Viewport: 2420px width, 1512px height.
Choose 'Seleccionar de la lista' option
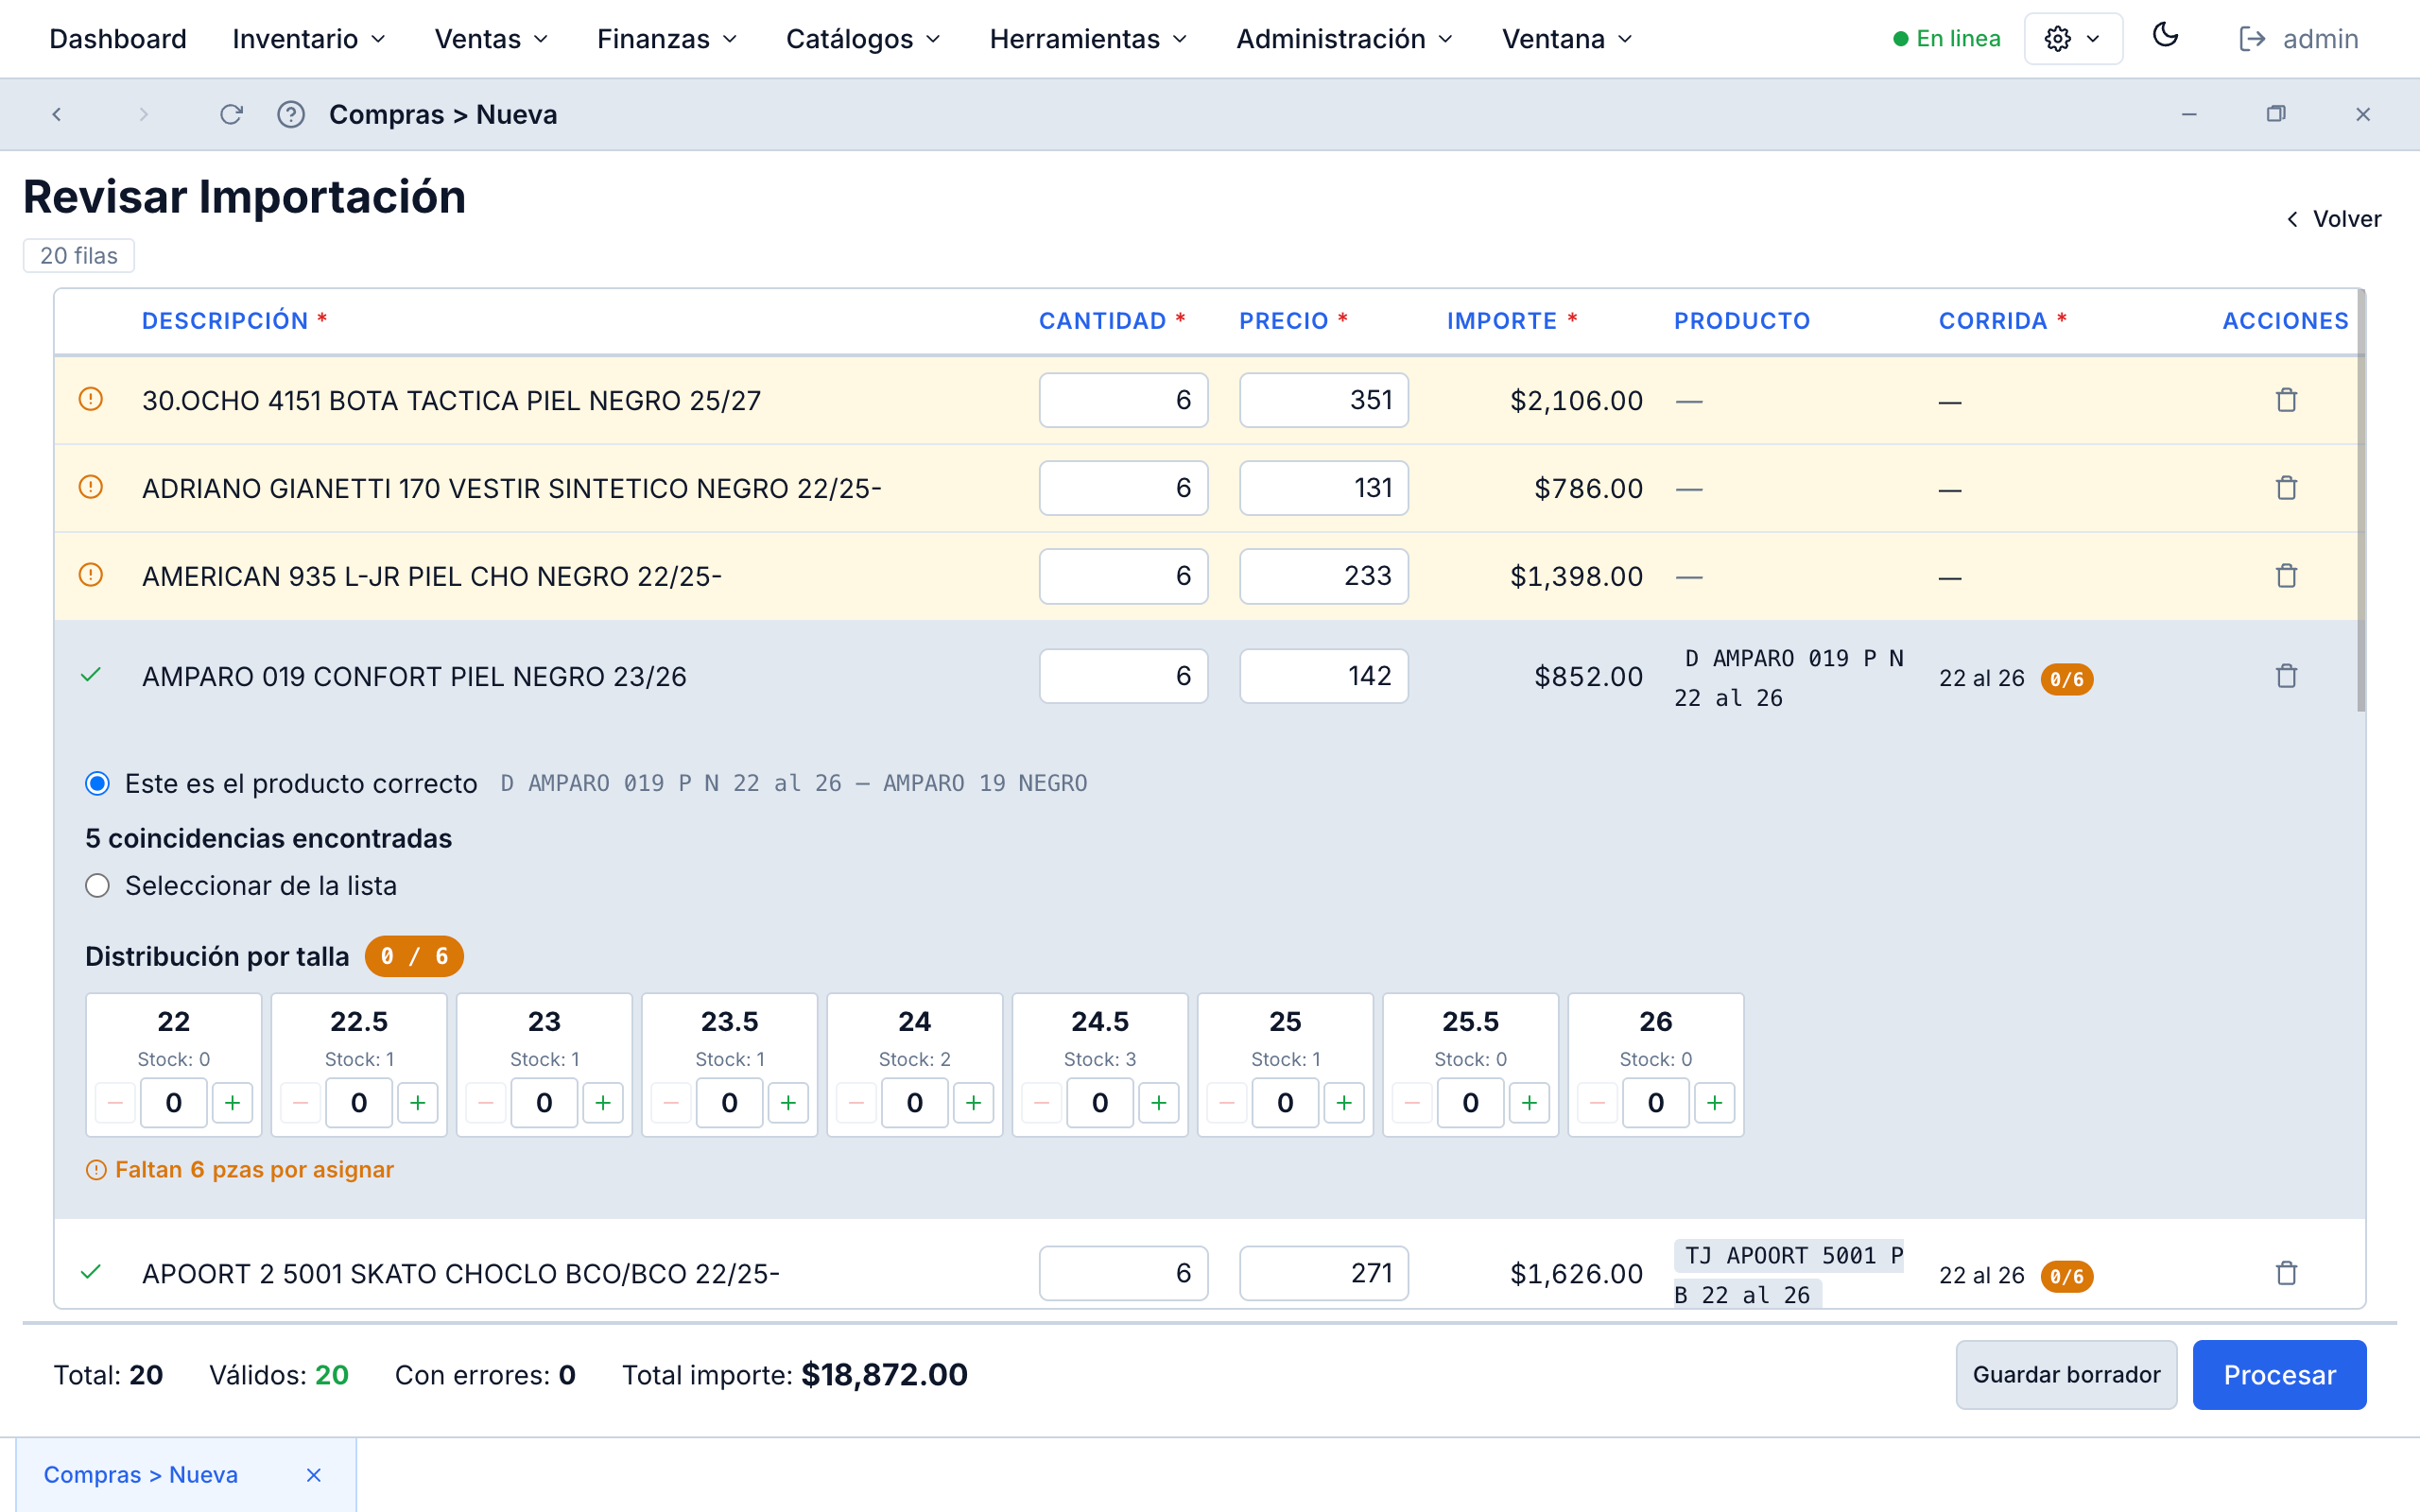click(x=97, y=885)
